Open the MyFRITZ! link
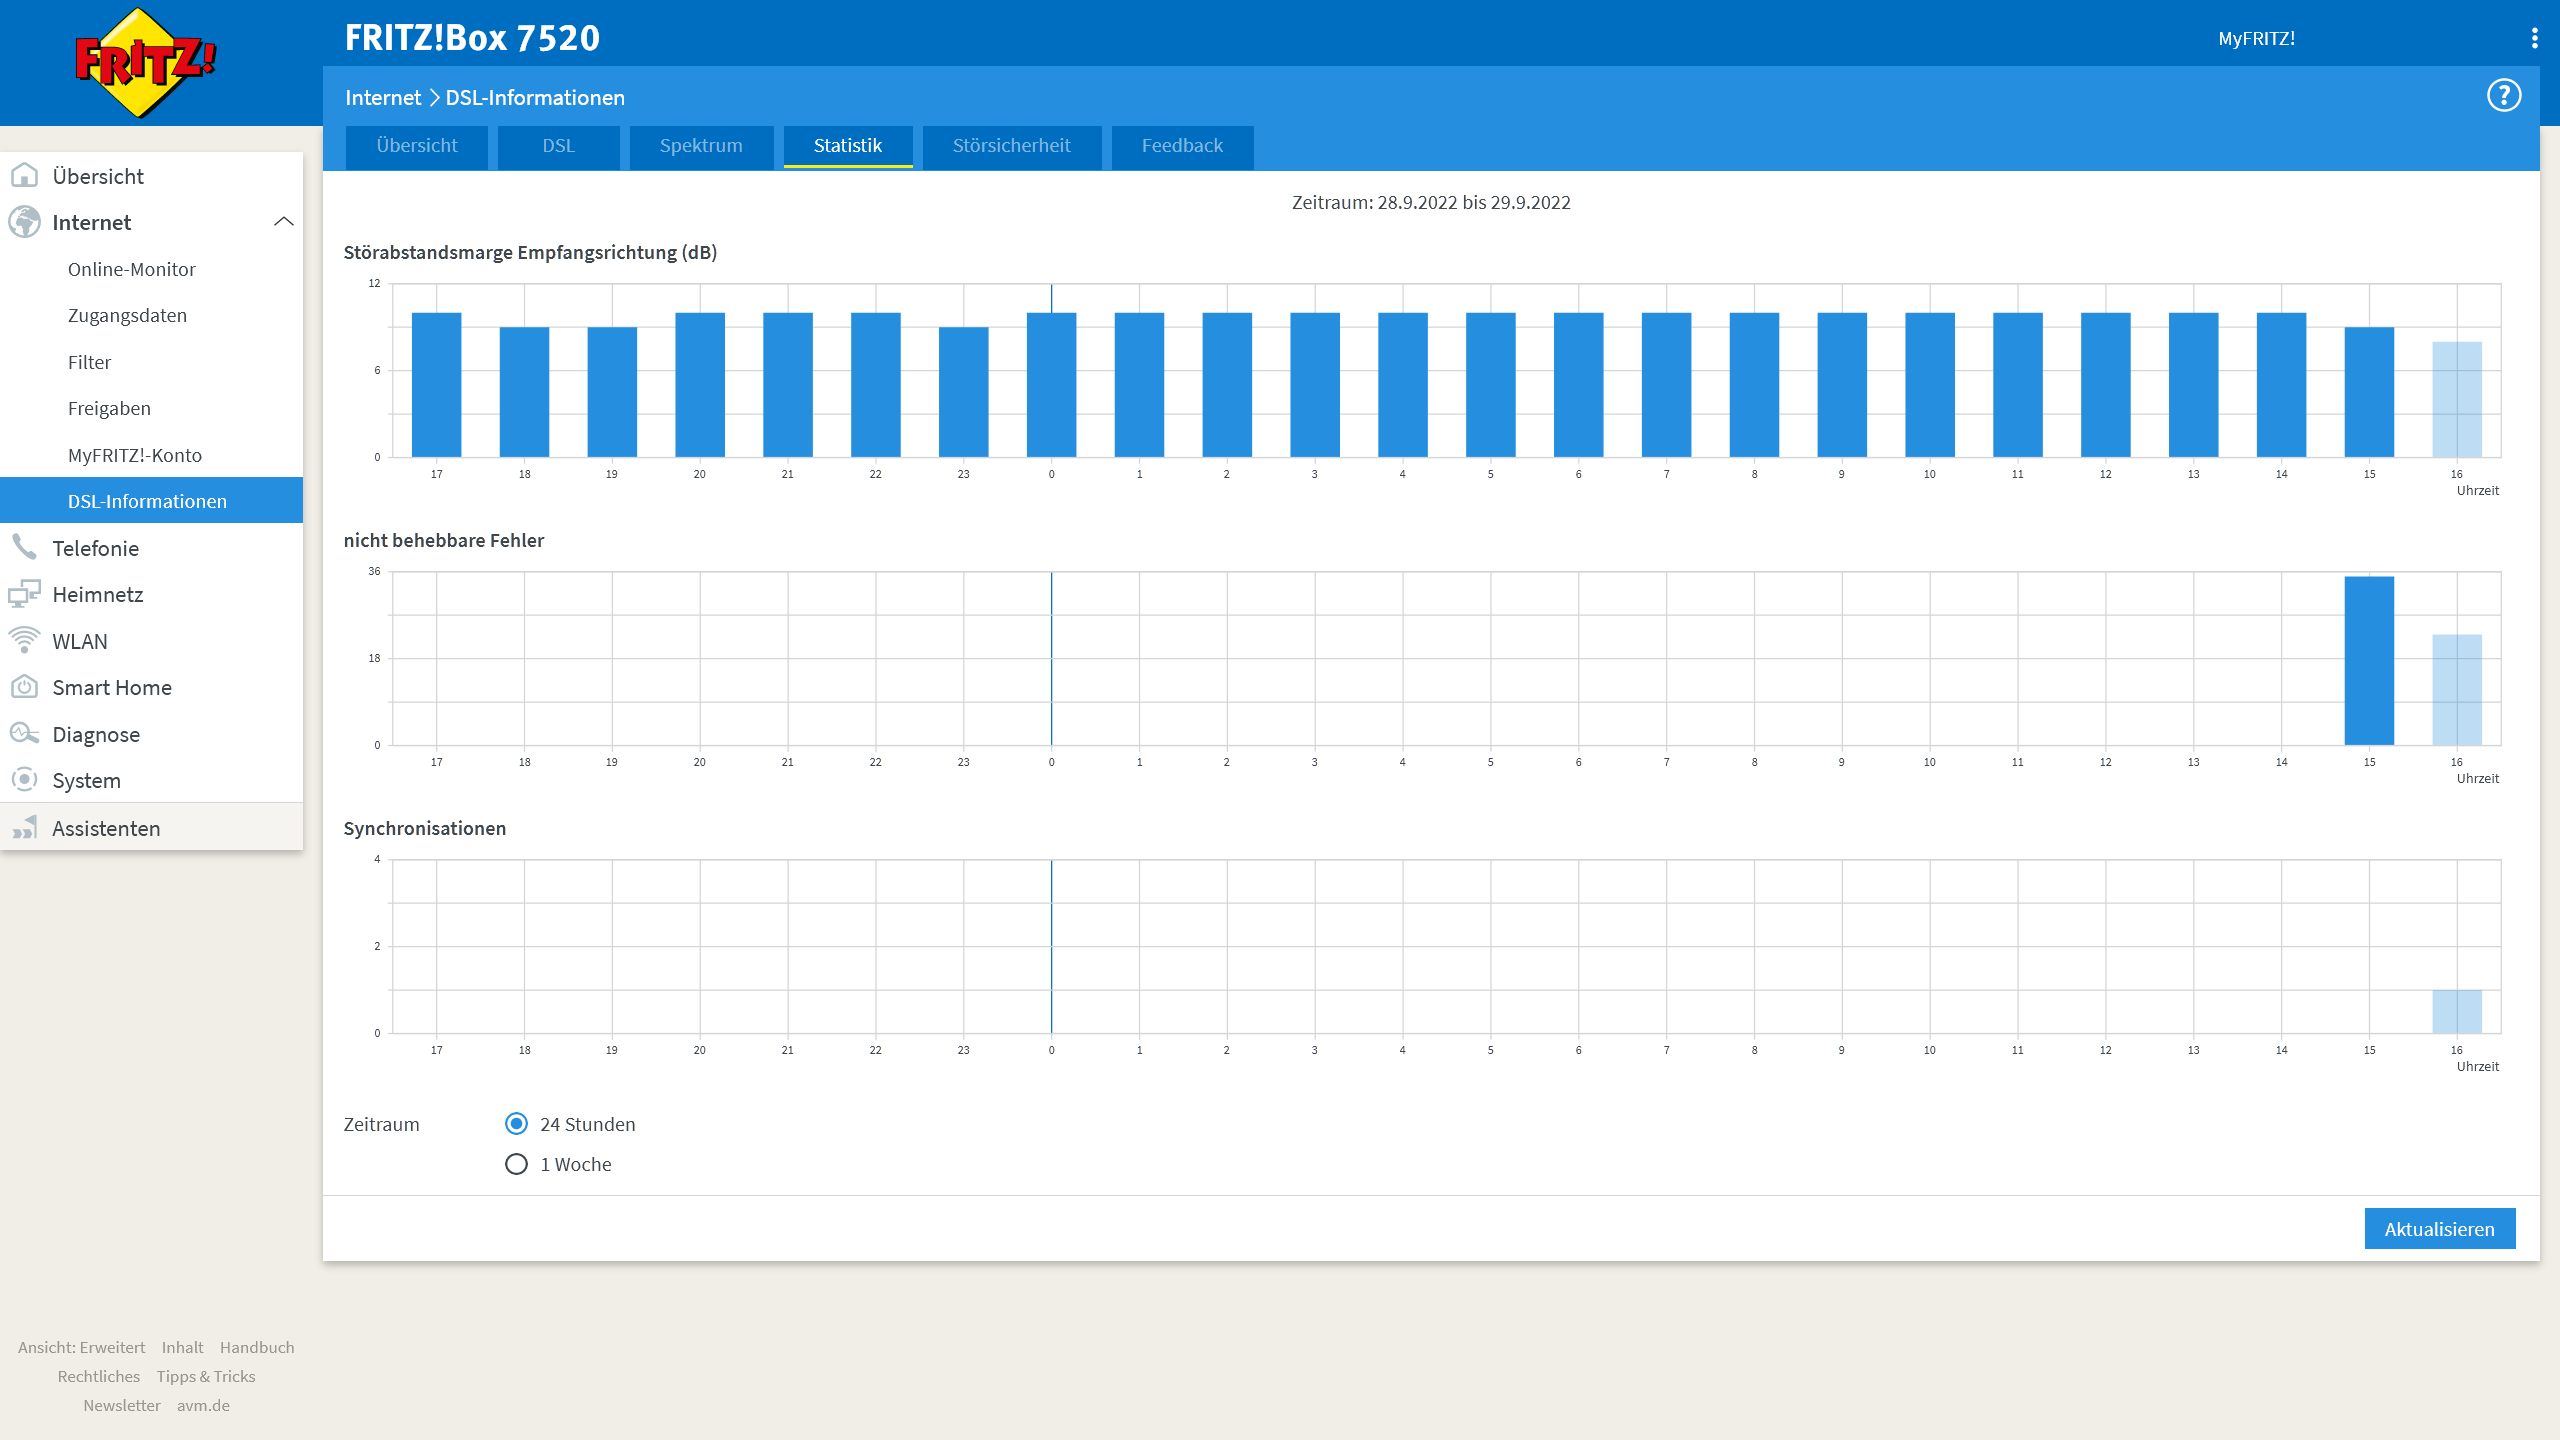Image resolution: width=2560 pixels, height=1440 pixels. tap(2256, 38)
